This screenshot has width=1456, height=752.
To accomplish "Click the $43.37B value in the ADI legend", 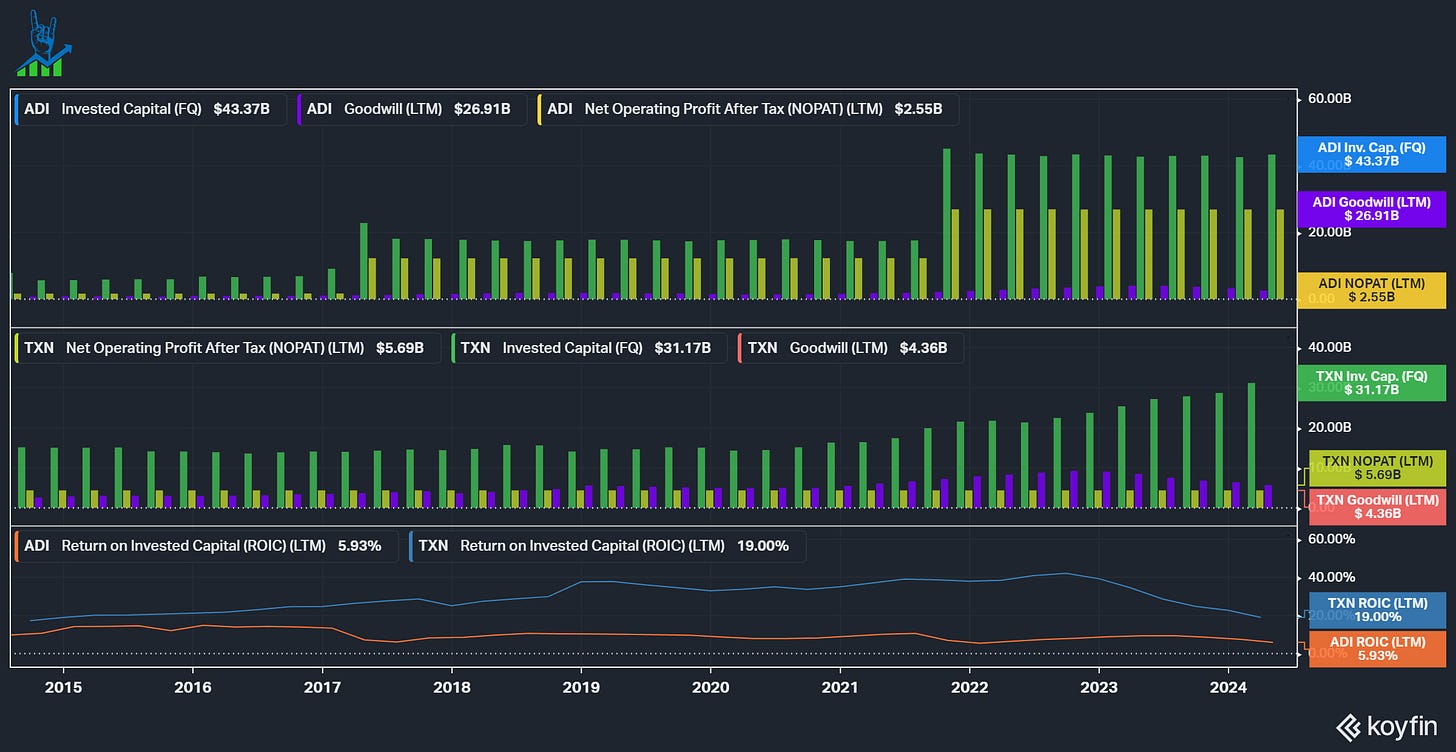I will (x=241, y=109).
